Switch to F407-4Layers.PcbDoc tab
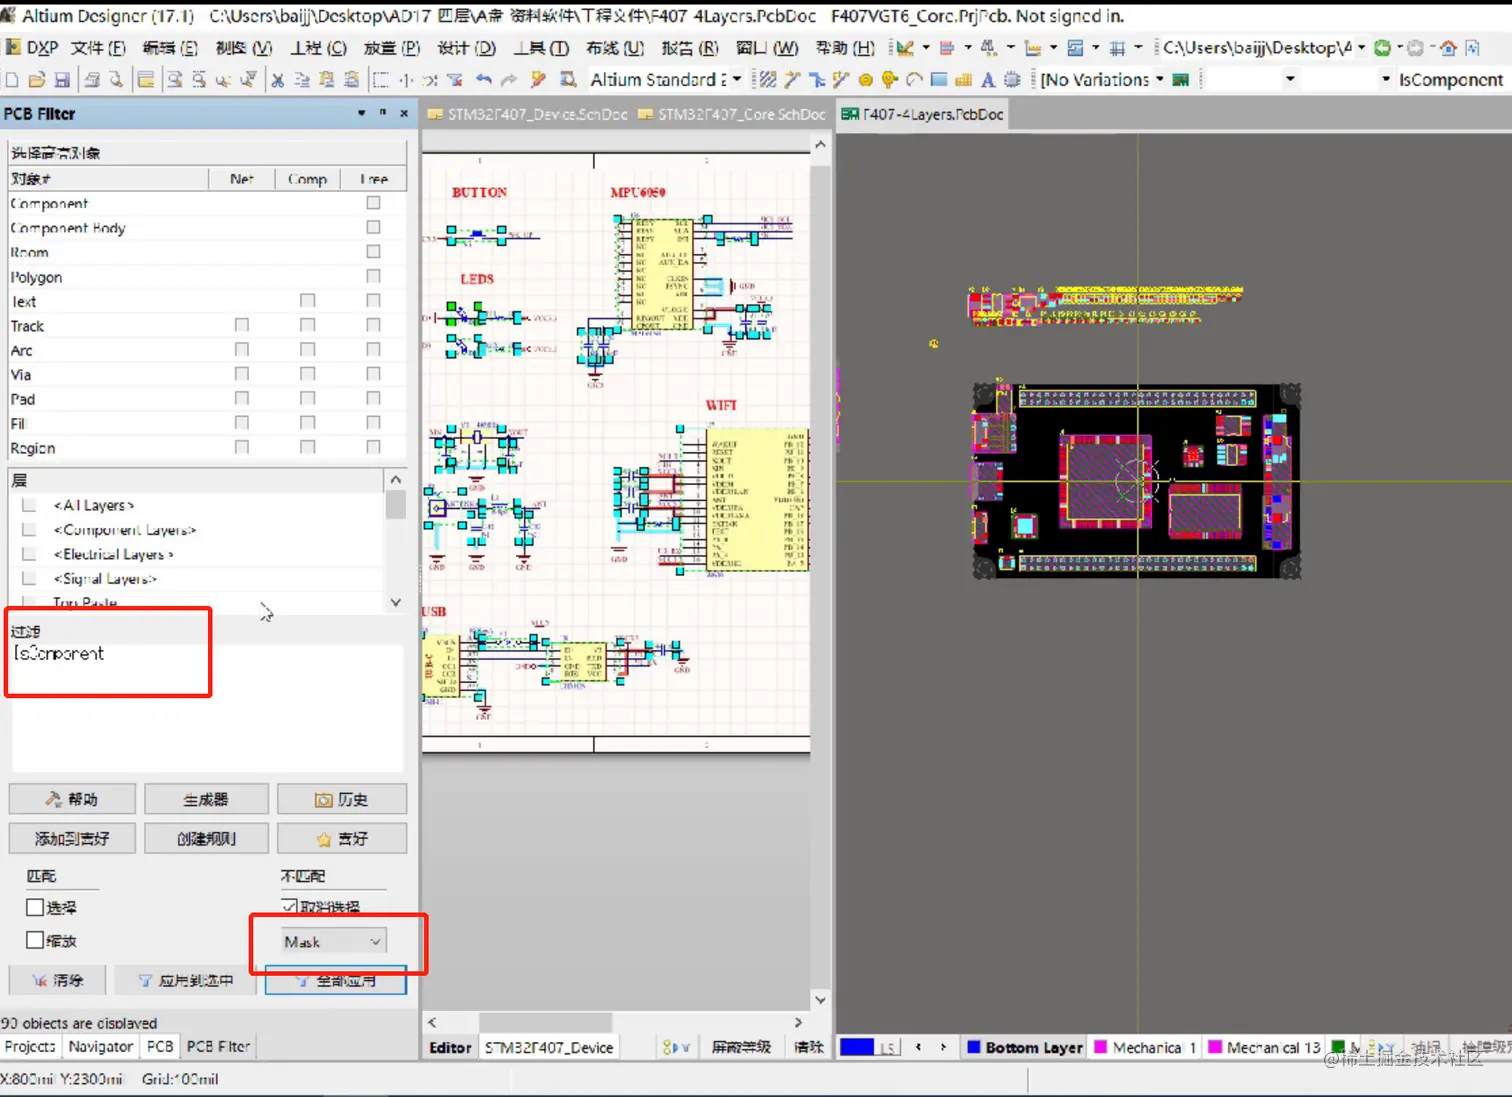 [x=923, y=114]
